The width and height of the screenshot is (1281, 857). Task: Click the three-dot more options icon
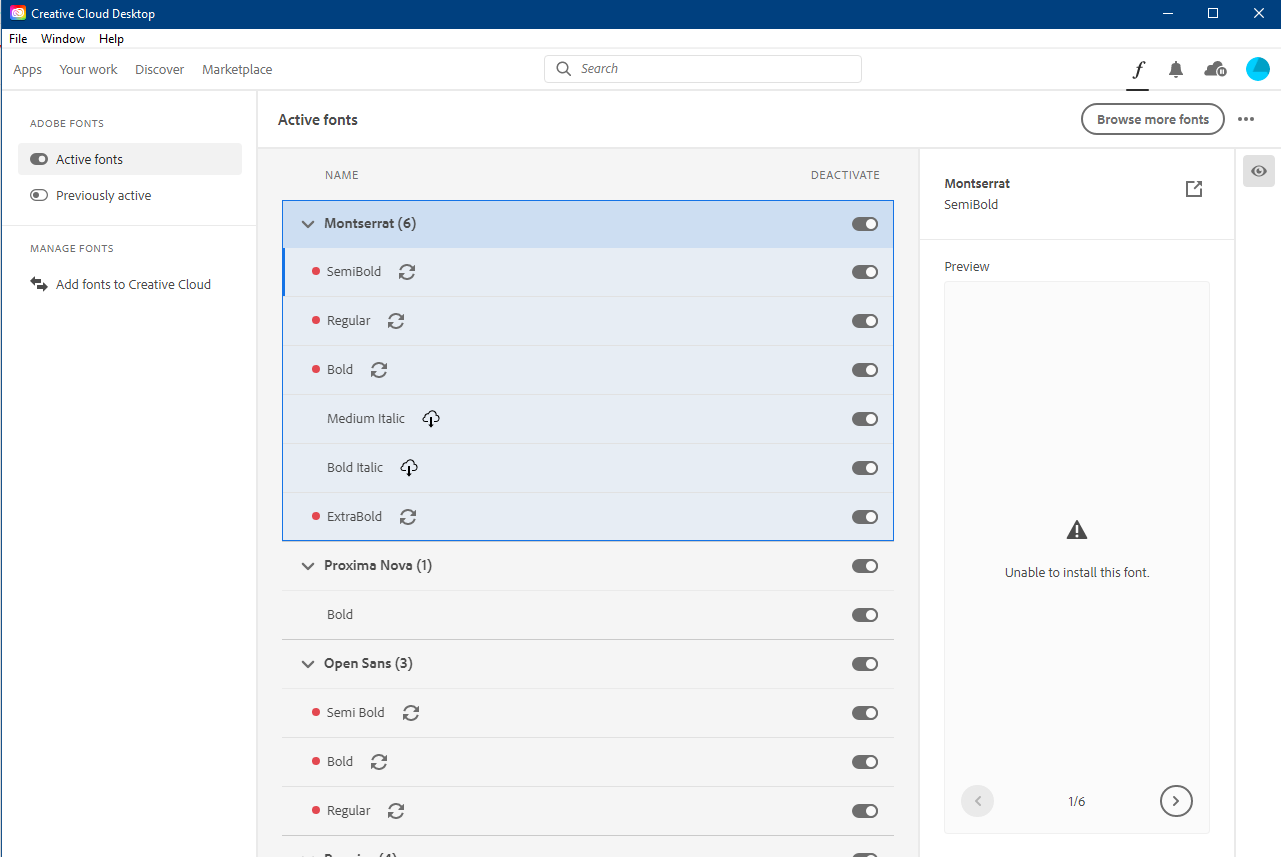pyautogui.click(x=1245, y=119)
